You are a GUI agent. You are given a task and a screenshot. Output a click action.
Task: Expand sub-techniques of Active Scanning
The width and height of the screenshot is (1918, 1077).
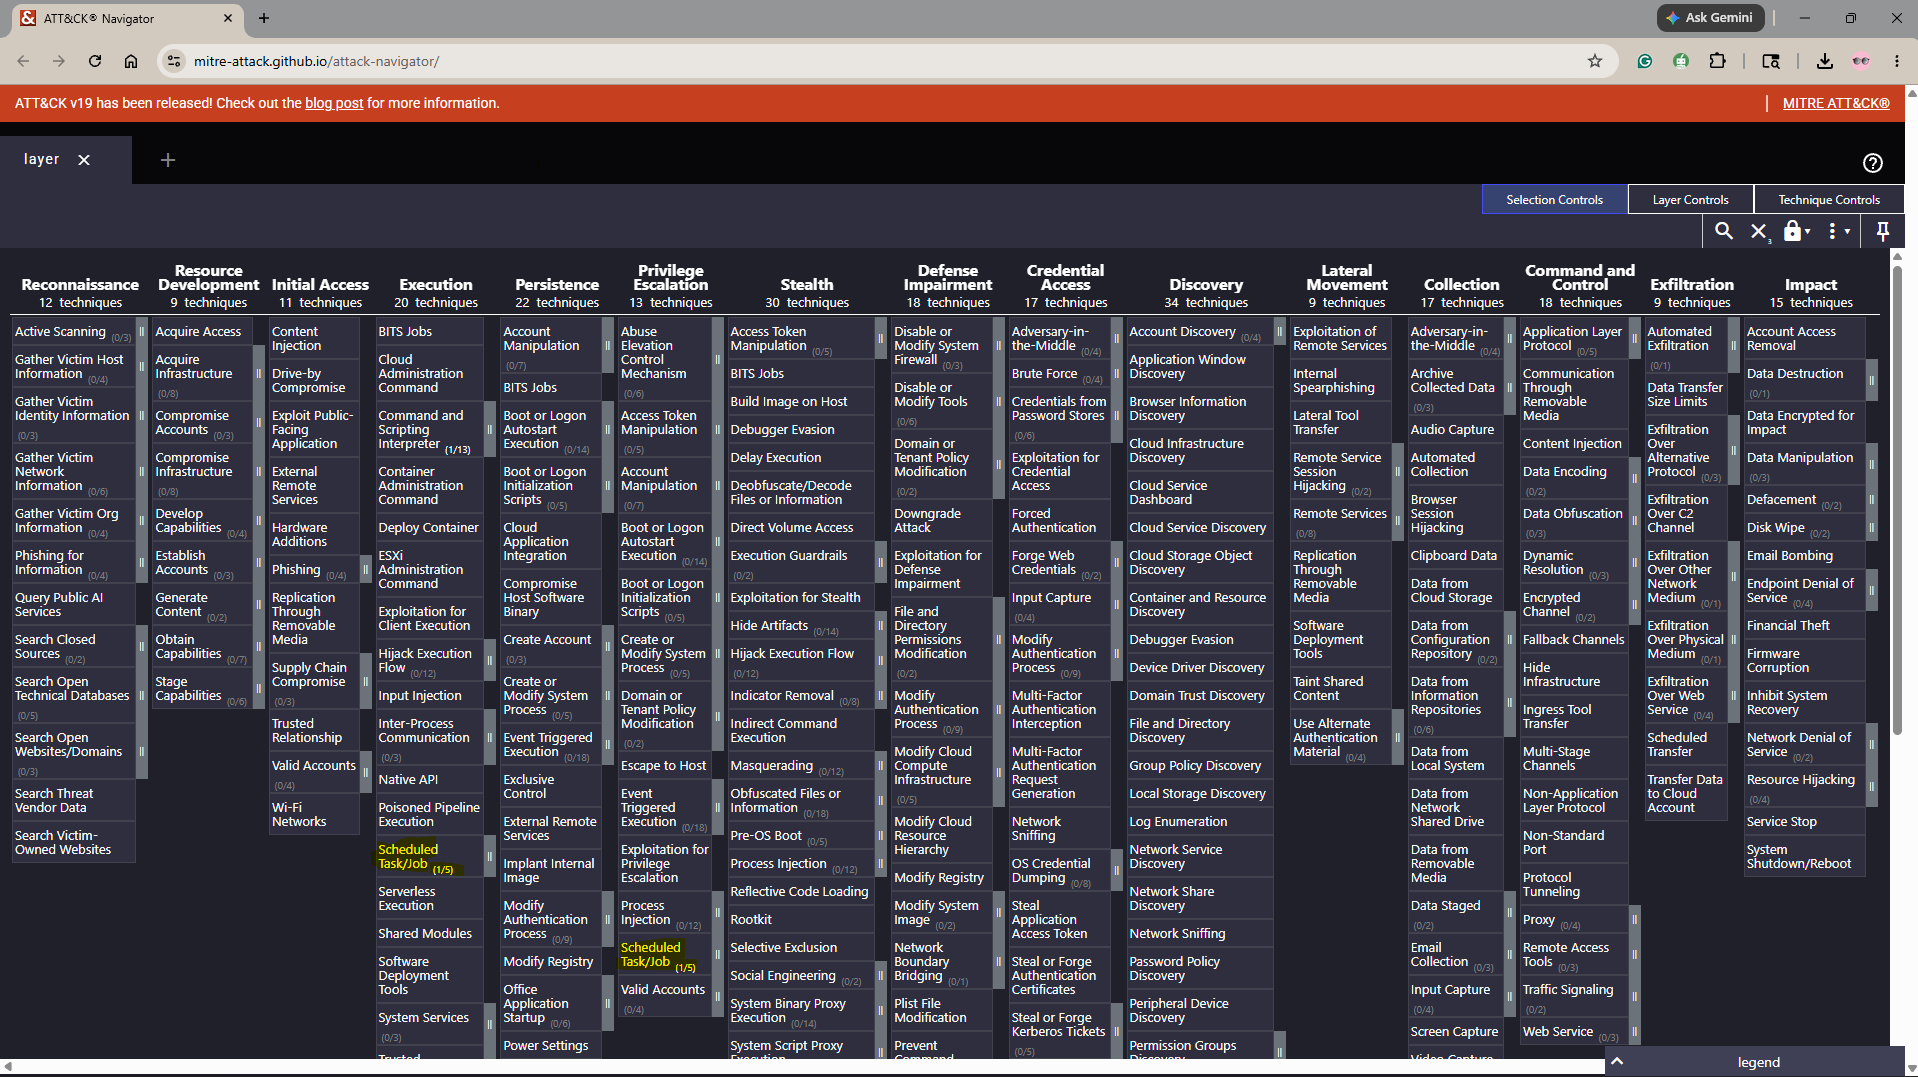click(142, 331)
